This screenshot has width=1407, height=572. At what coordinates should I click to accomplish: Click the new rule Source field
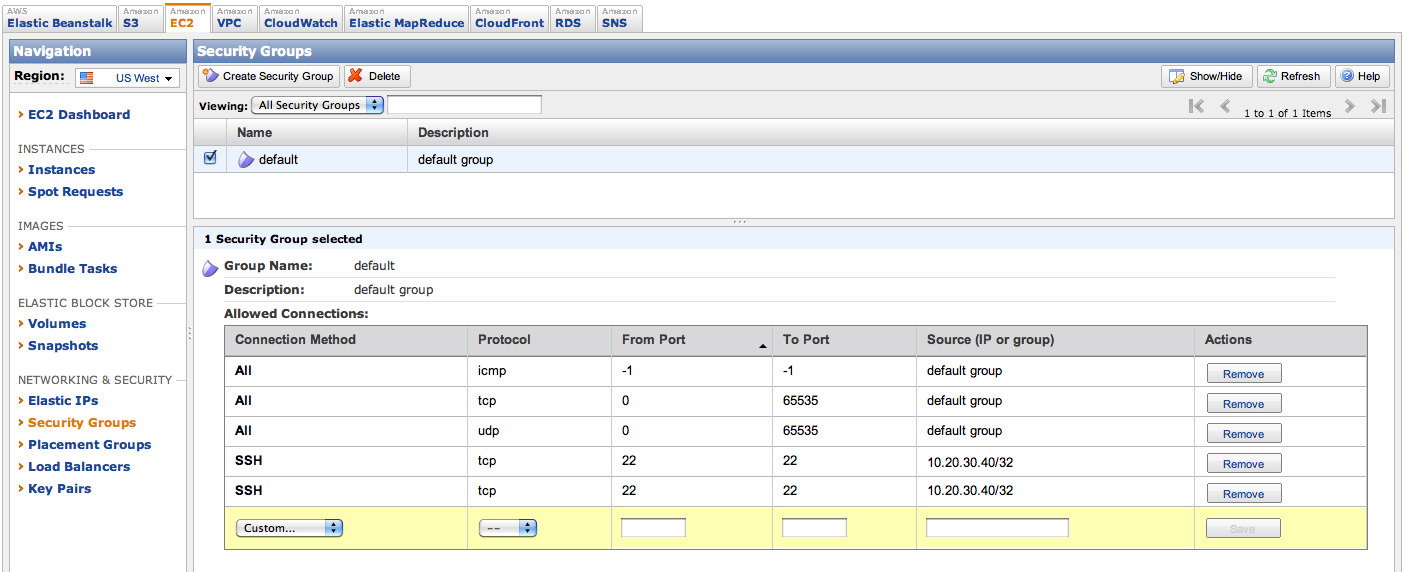pos(997,528)
